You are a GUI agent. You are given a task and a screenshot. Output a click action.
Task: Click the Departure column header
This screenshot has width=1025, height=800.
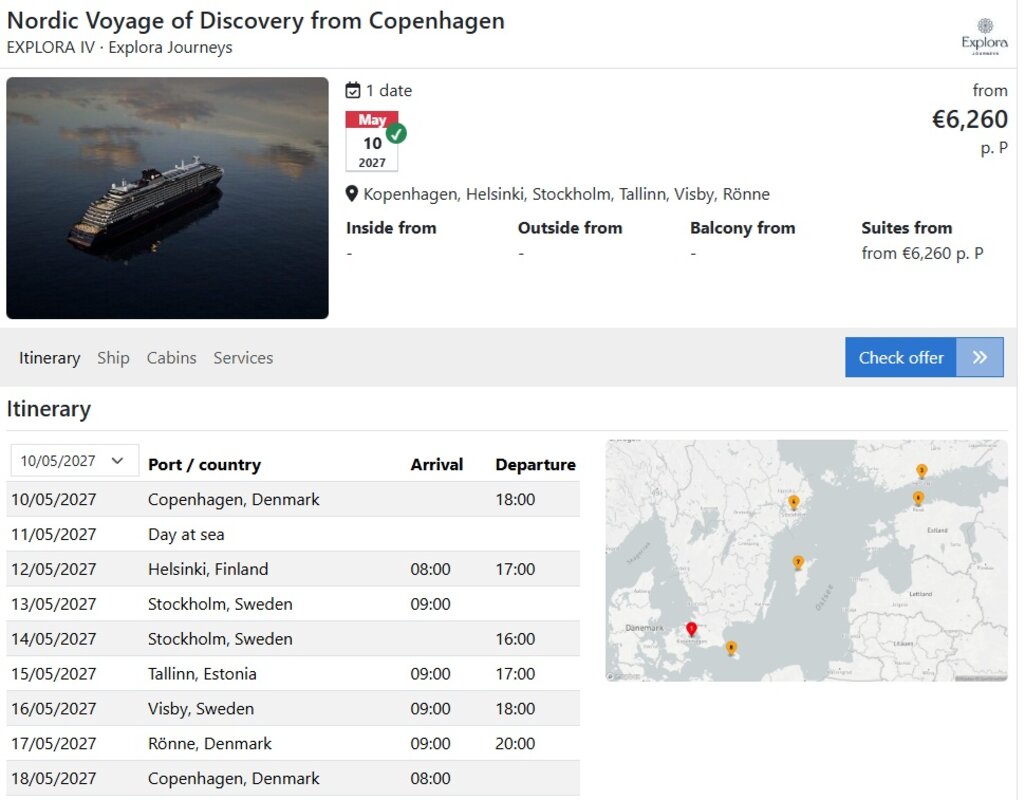(x=535, y=465)
